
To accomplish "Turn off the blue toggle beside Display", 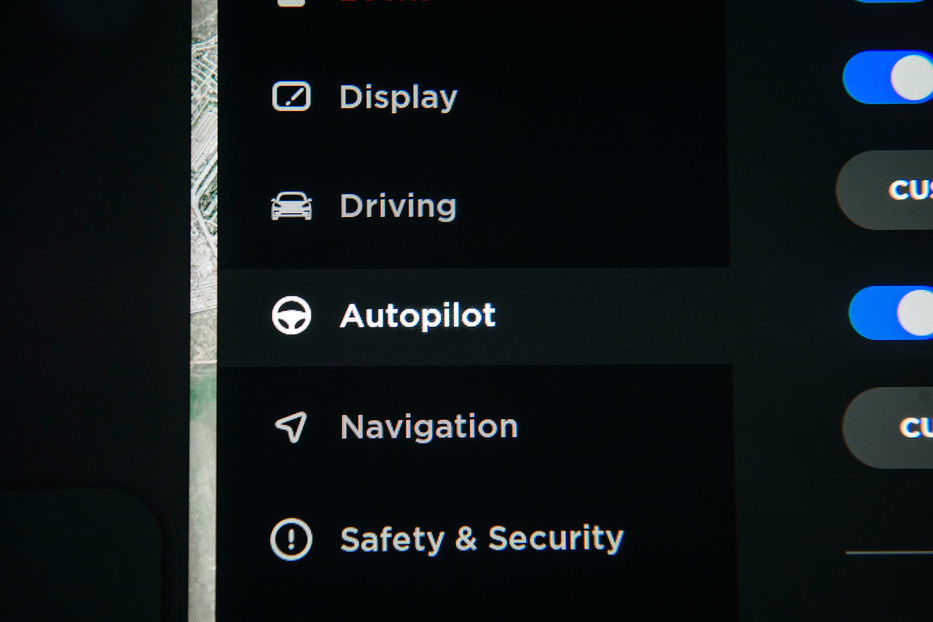I will pyautogui.click(x=888, y=77).
